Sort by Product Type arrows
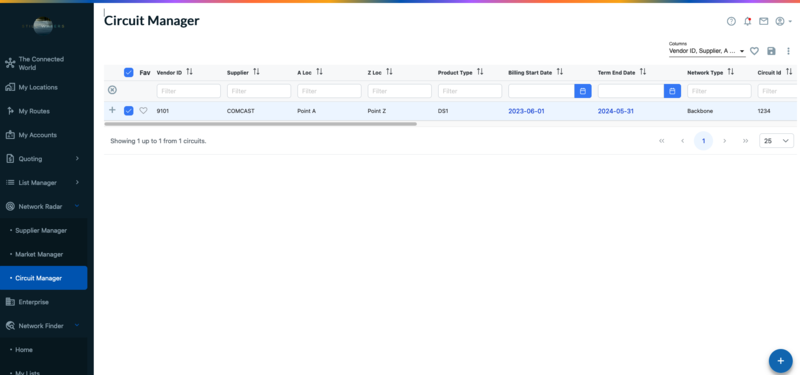Screen dimensions: 800x375 click(x=480, y=72)
